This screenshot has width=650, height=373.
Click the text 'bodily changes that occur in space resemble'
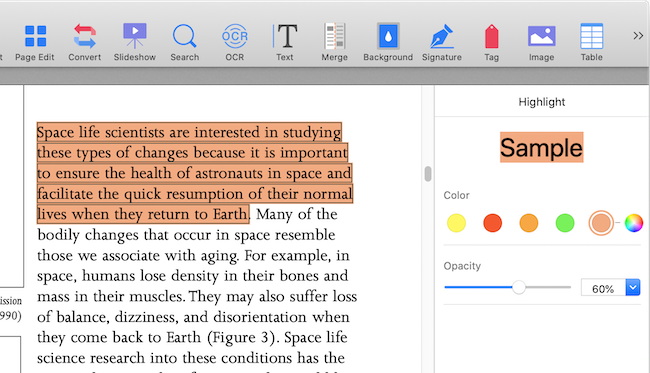pos(186,235)
